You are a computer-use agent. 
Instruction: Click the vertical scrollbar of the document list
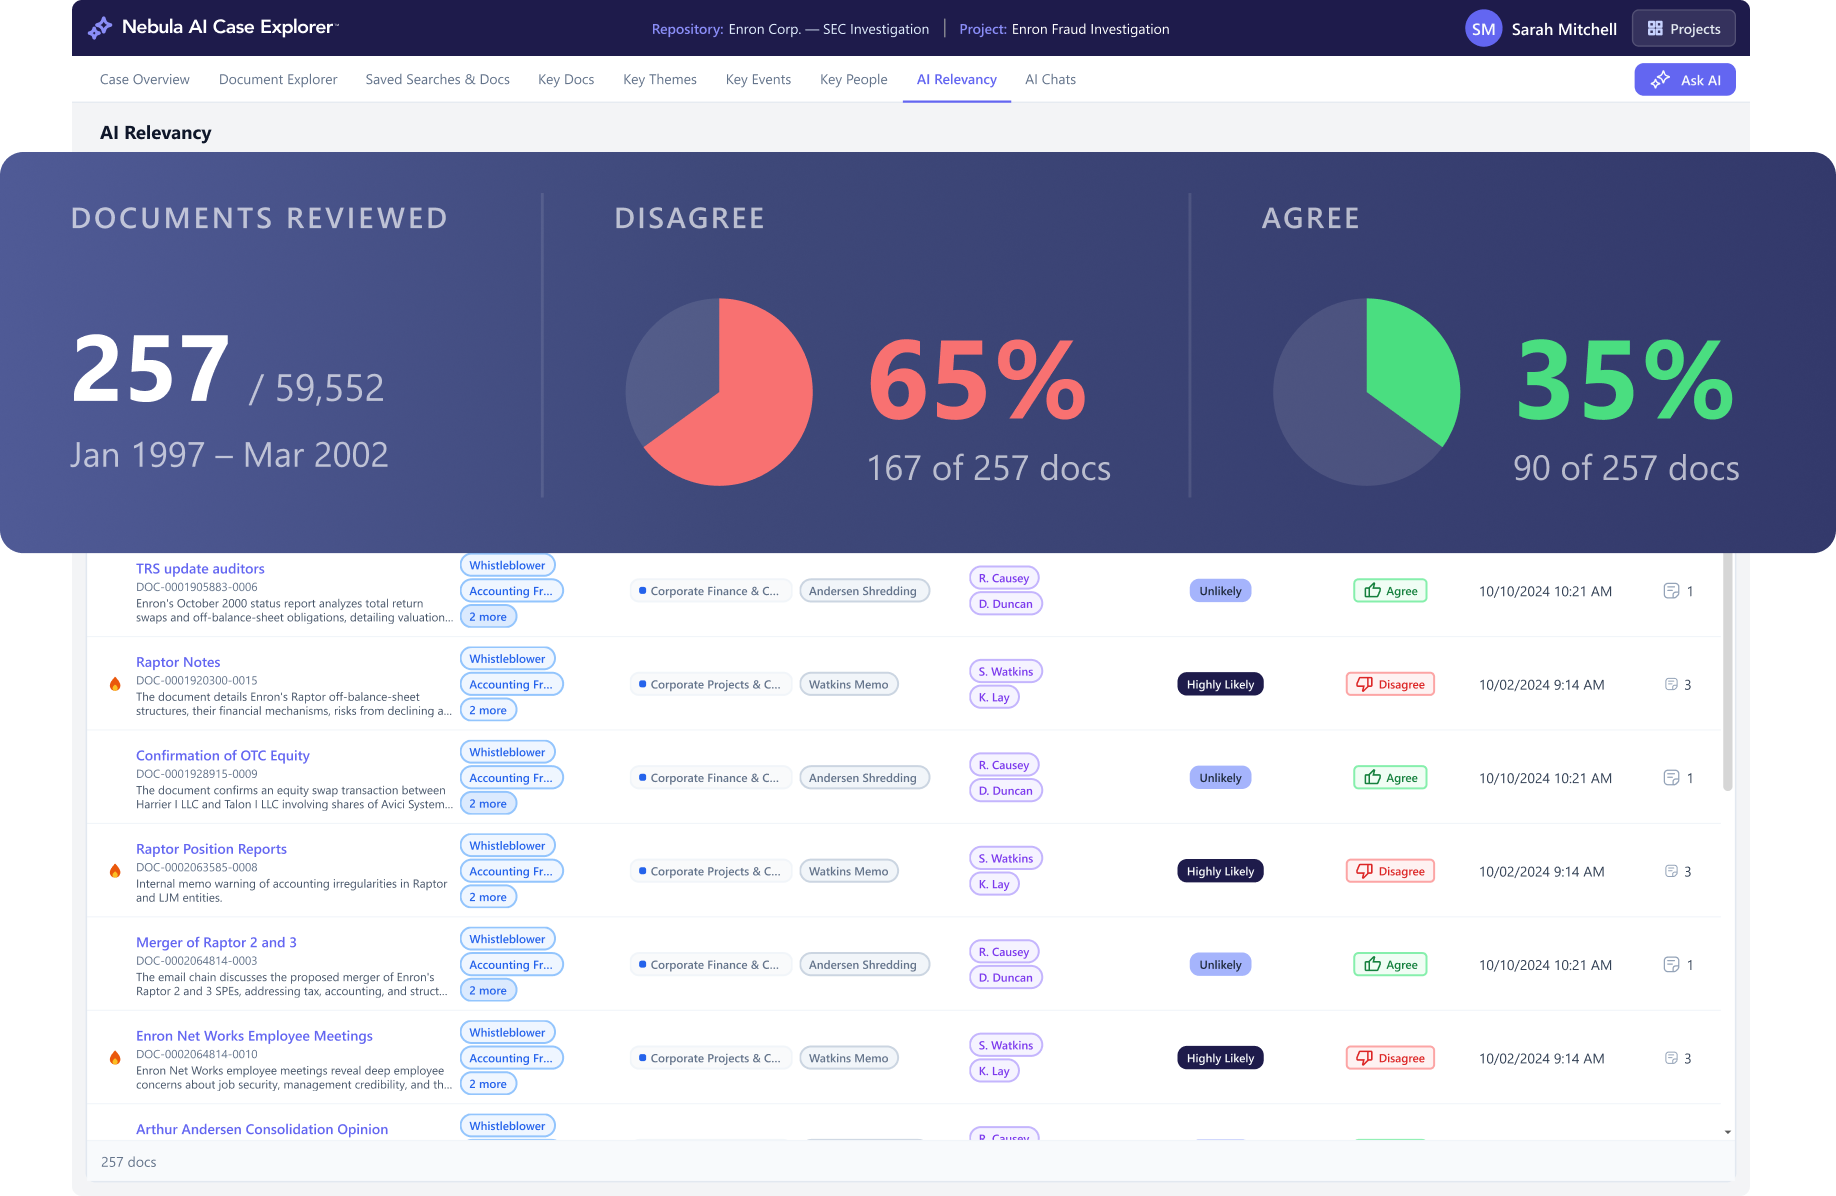pos(1728,670)
